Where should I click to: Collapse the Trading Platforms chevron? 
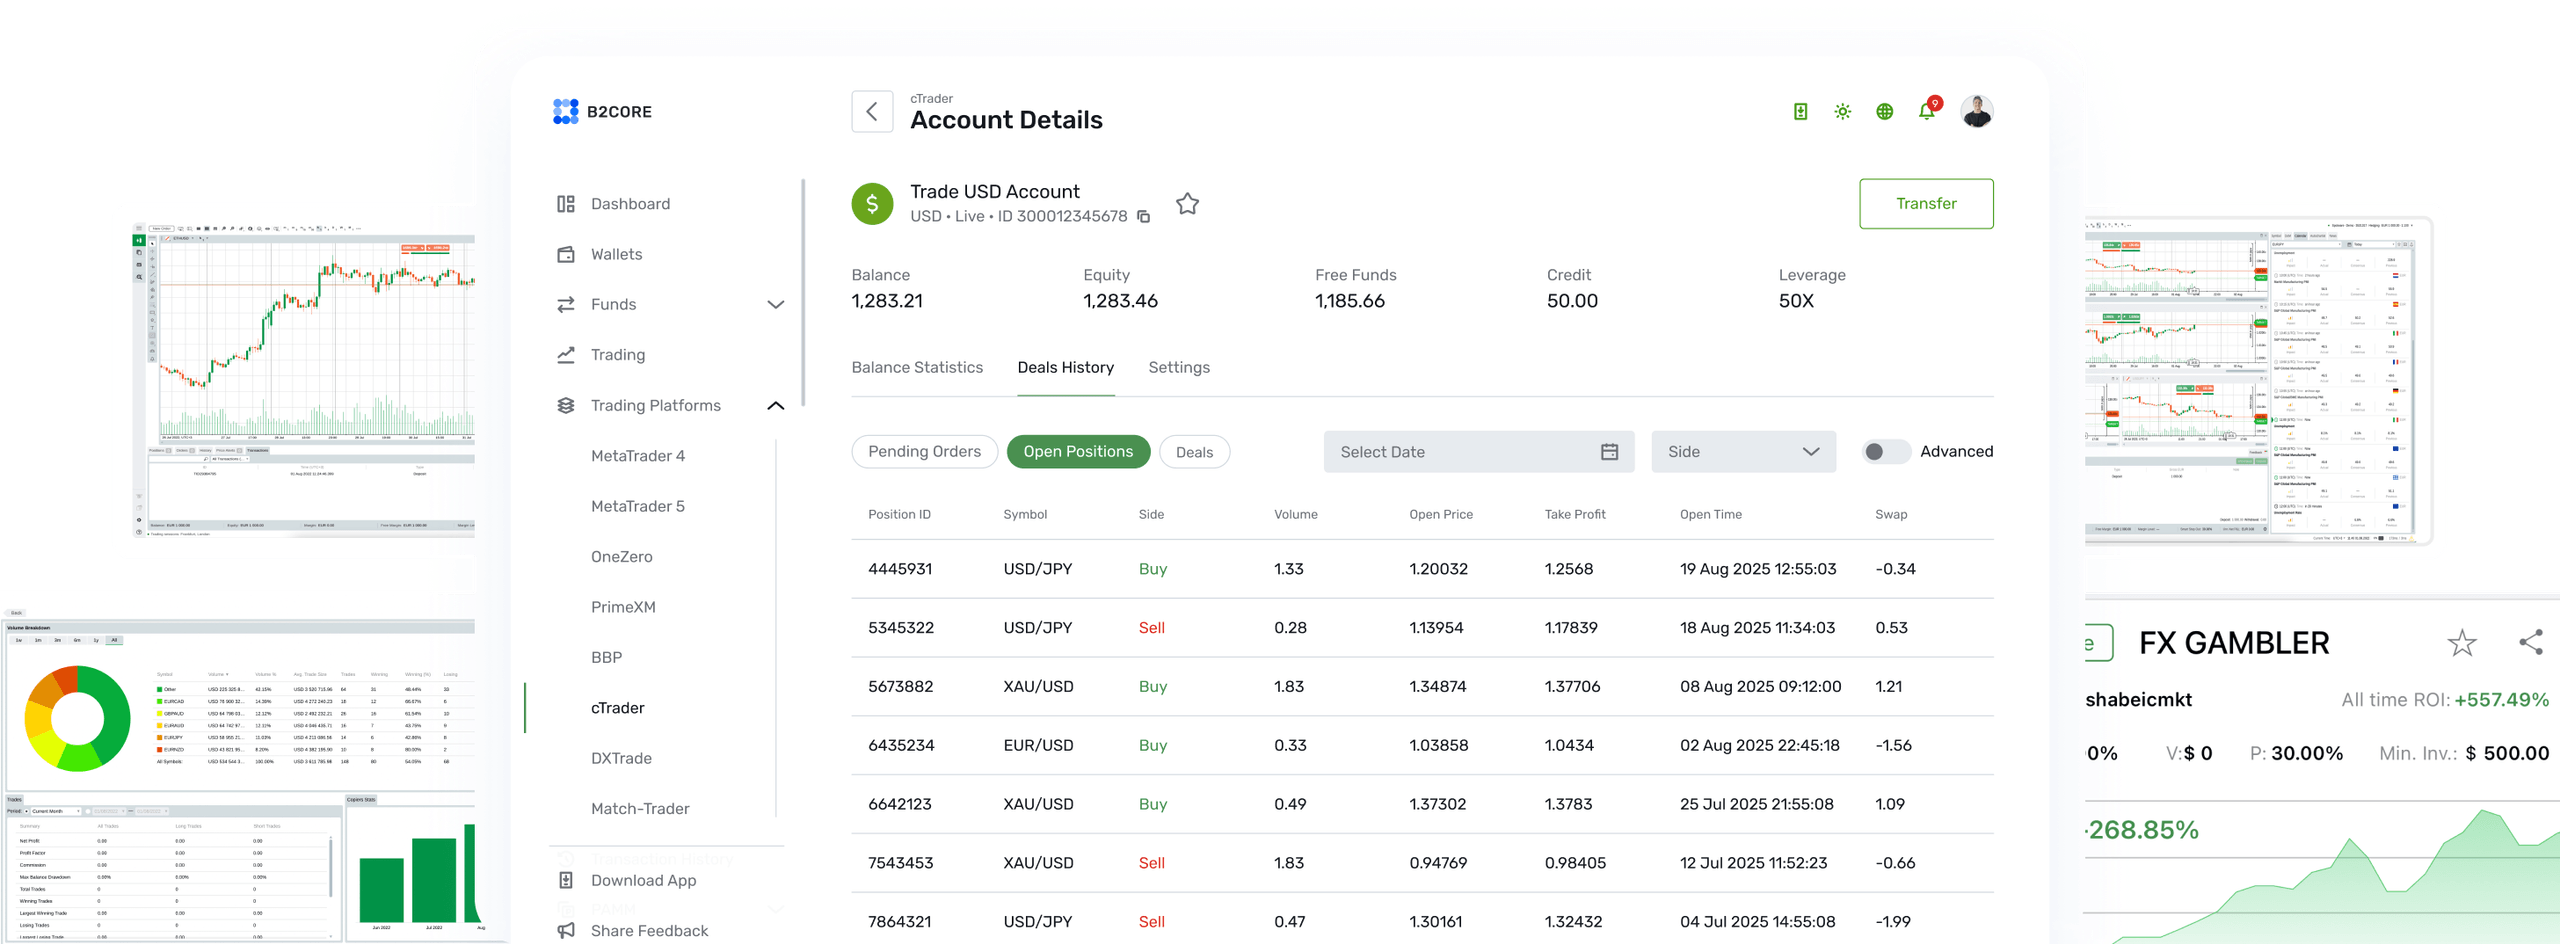(x=775, y=405)
